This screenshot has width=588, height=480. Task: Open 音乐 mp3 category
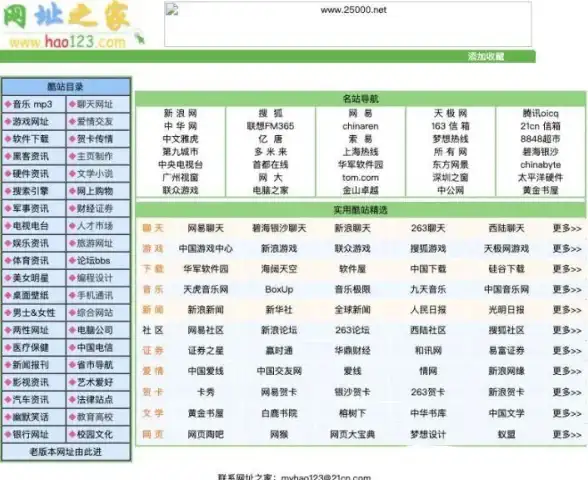pyautogui.click(x=33, y=104)
